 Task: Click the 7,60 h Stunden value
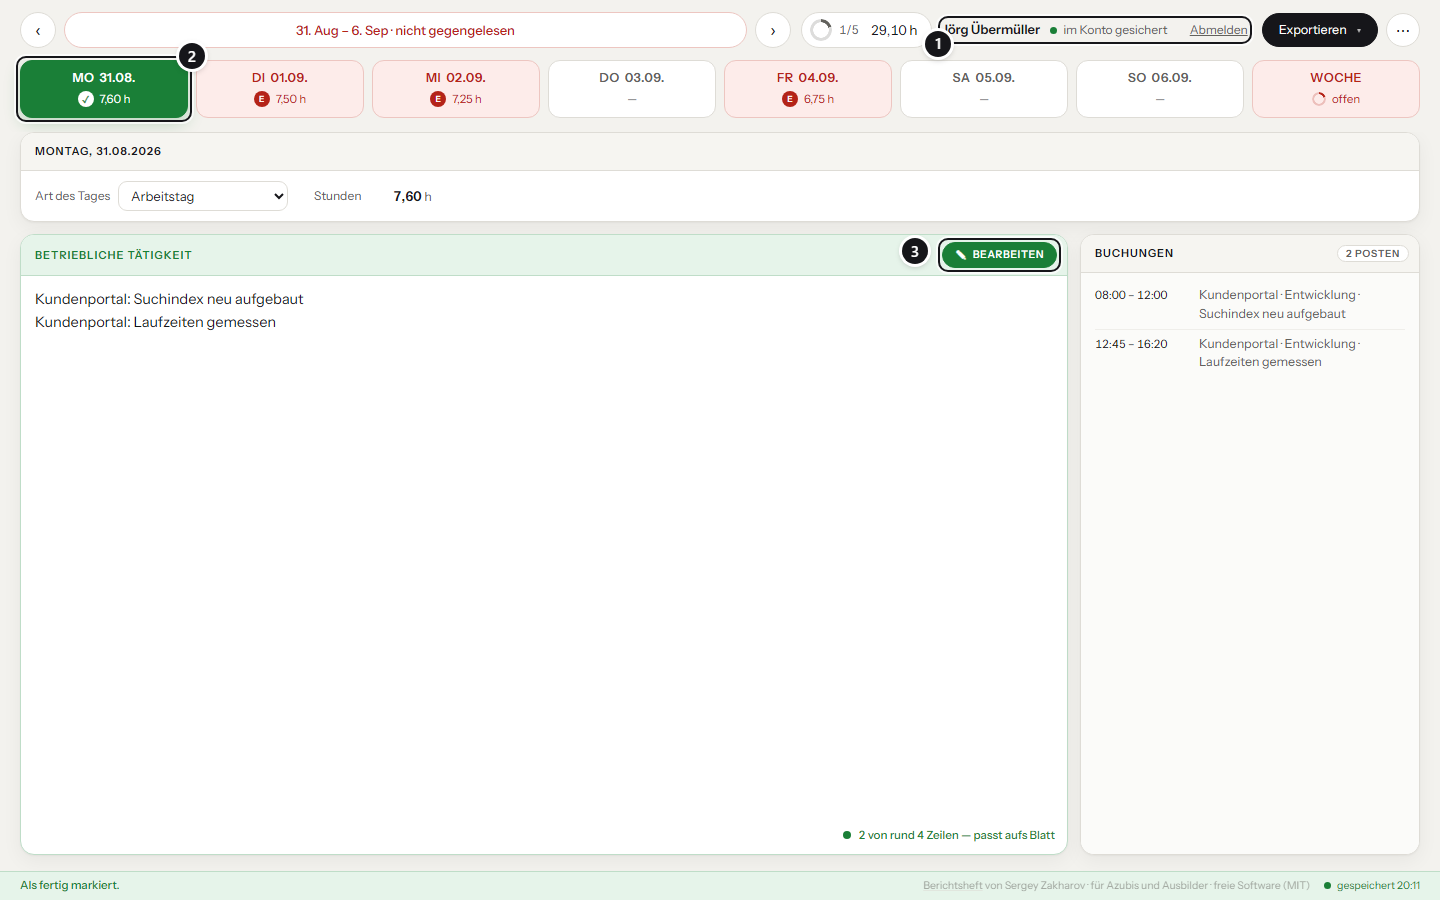coord(413,196)
